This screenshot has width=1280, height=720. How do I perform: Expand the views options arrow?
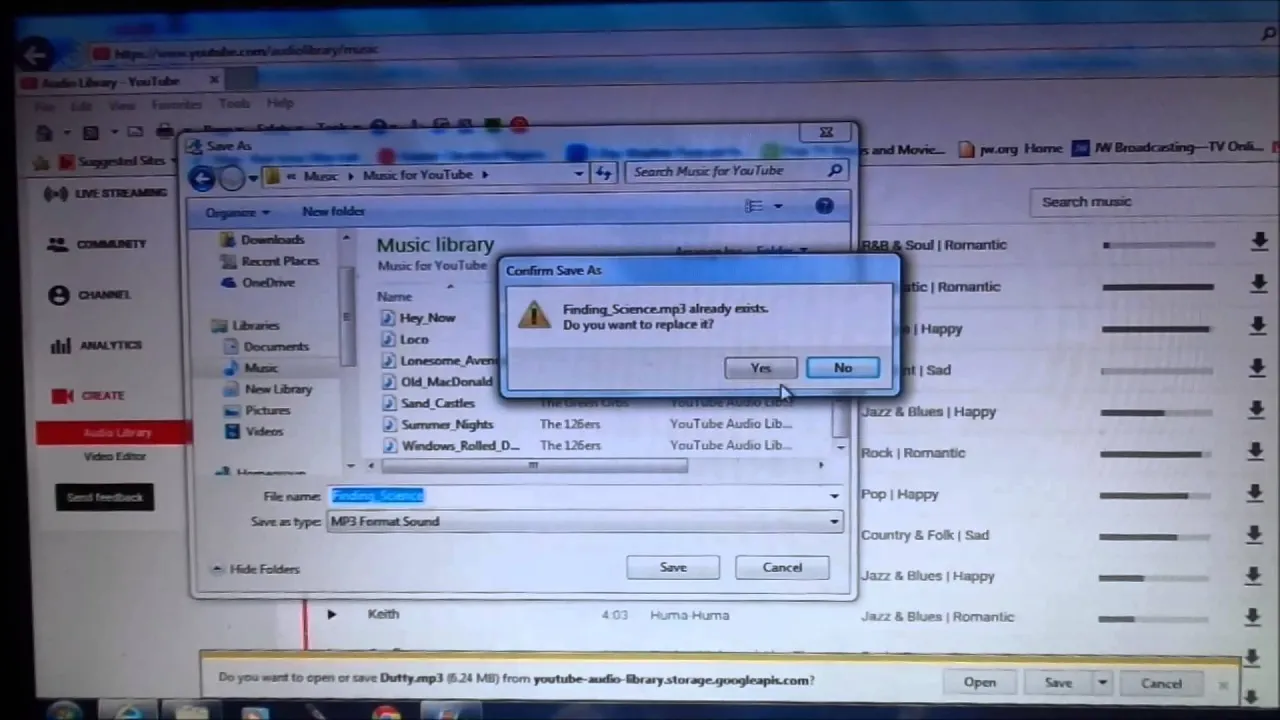click(778, 207)
